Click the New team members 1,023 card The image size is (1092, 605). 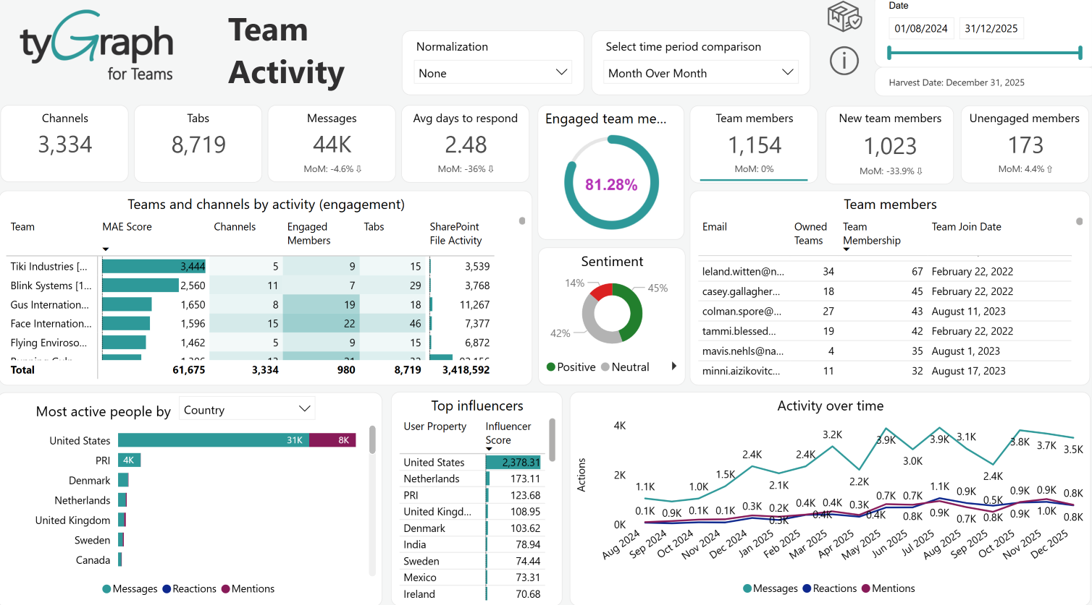click(x=890, y=143)
